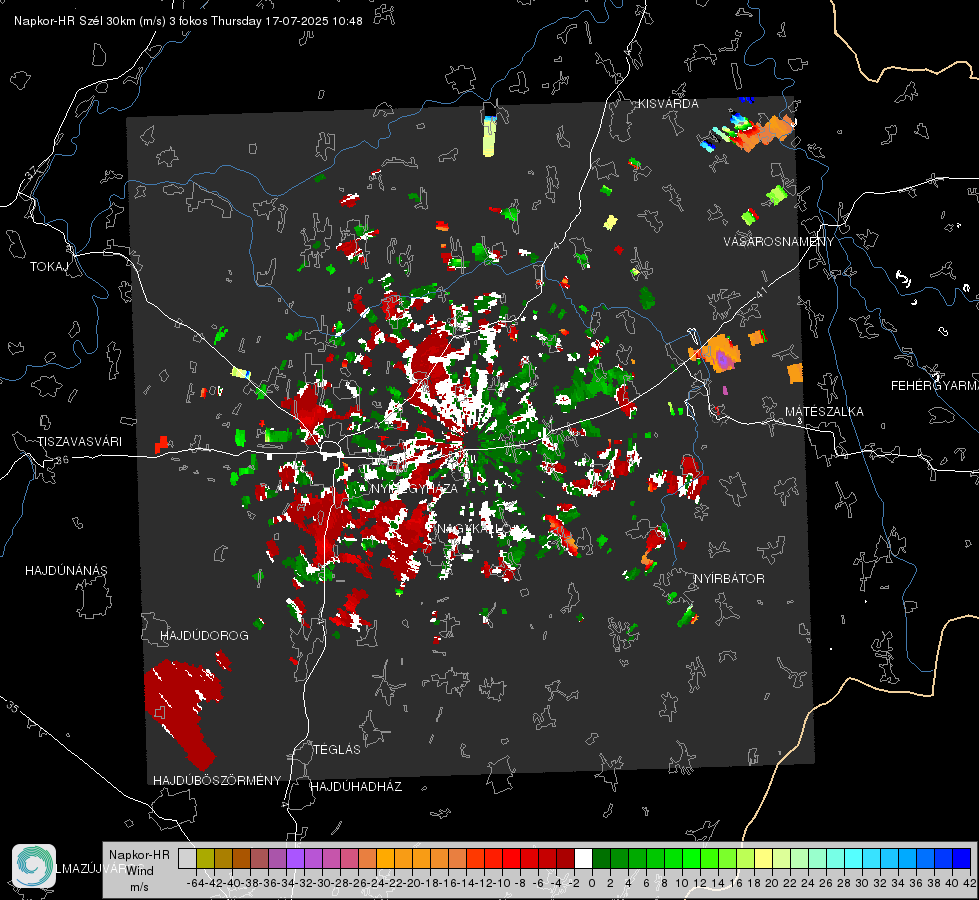The width and height of the screenshot is (979, 900).
Task: Click the white legend swatch between -2 and 0
Action: coord(583,858)
